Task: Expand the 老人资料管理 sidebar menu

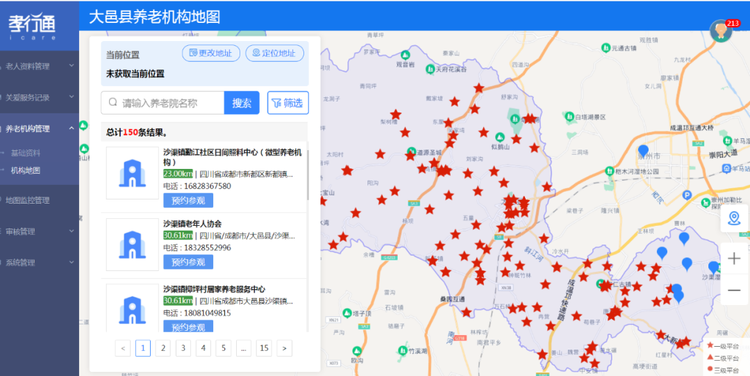Action: 39,66
